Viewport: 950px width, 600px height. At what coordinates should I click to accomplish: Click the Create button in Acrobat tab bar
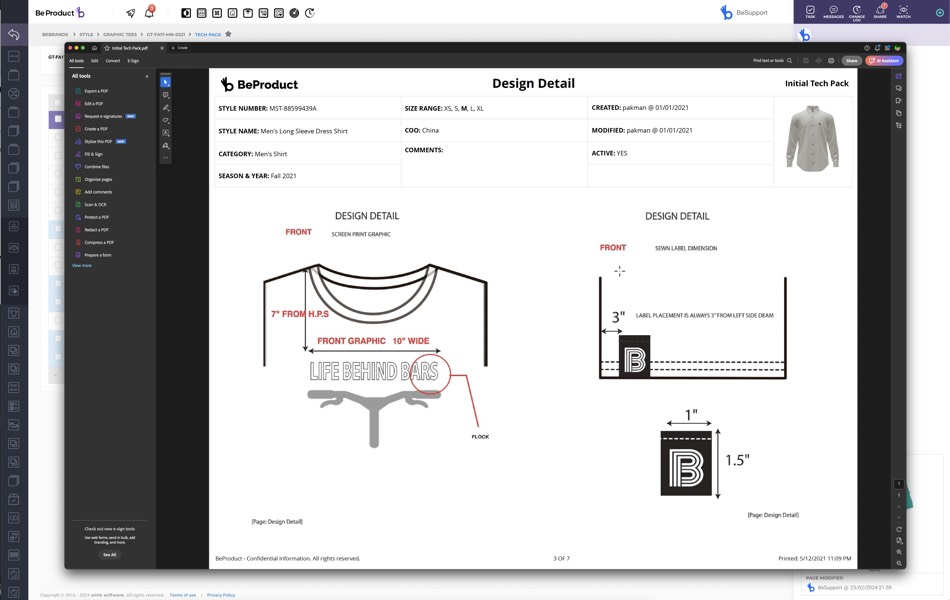click(x=180, y=48)
